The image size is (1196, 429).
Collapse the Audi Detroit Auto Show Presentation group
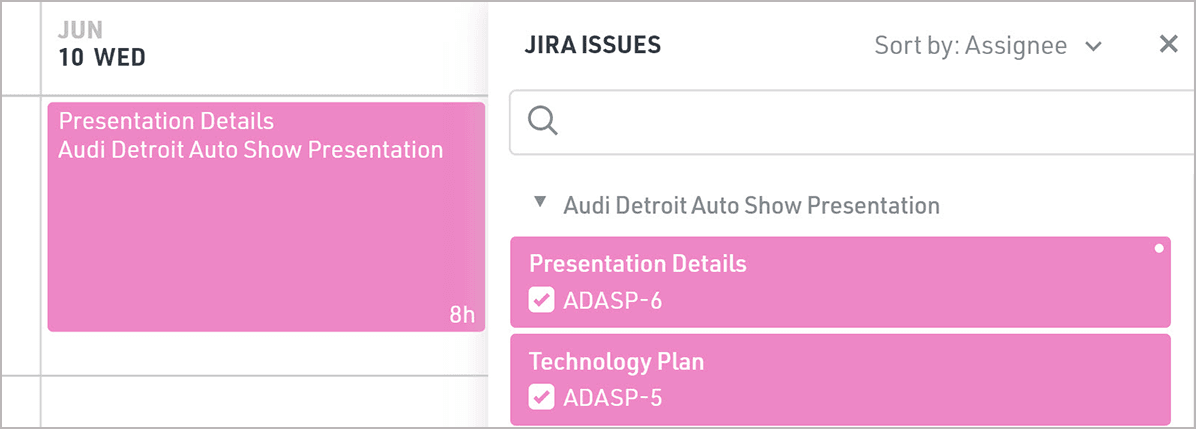(540, 202)
